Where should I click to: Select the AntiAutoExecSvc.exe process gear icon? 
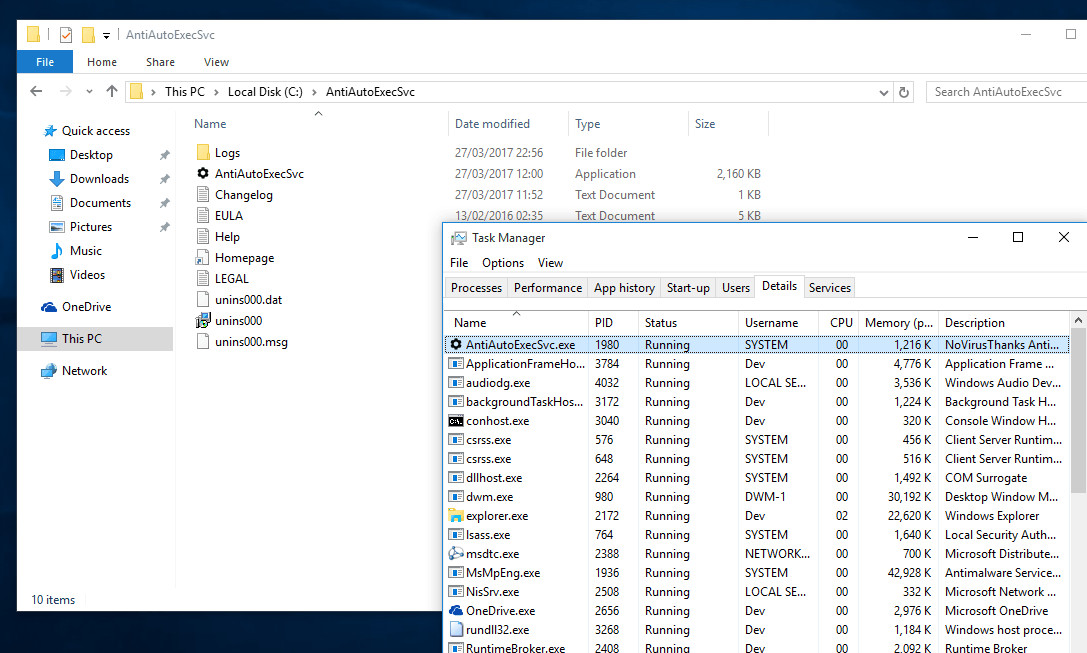click(x=455, y=345)
